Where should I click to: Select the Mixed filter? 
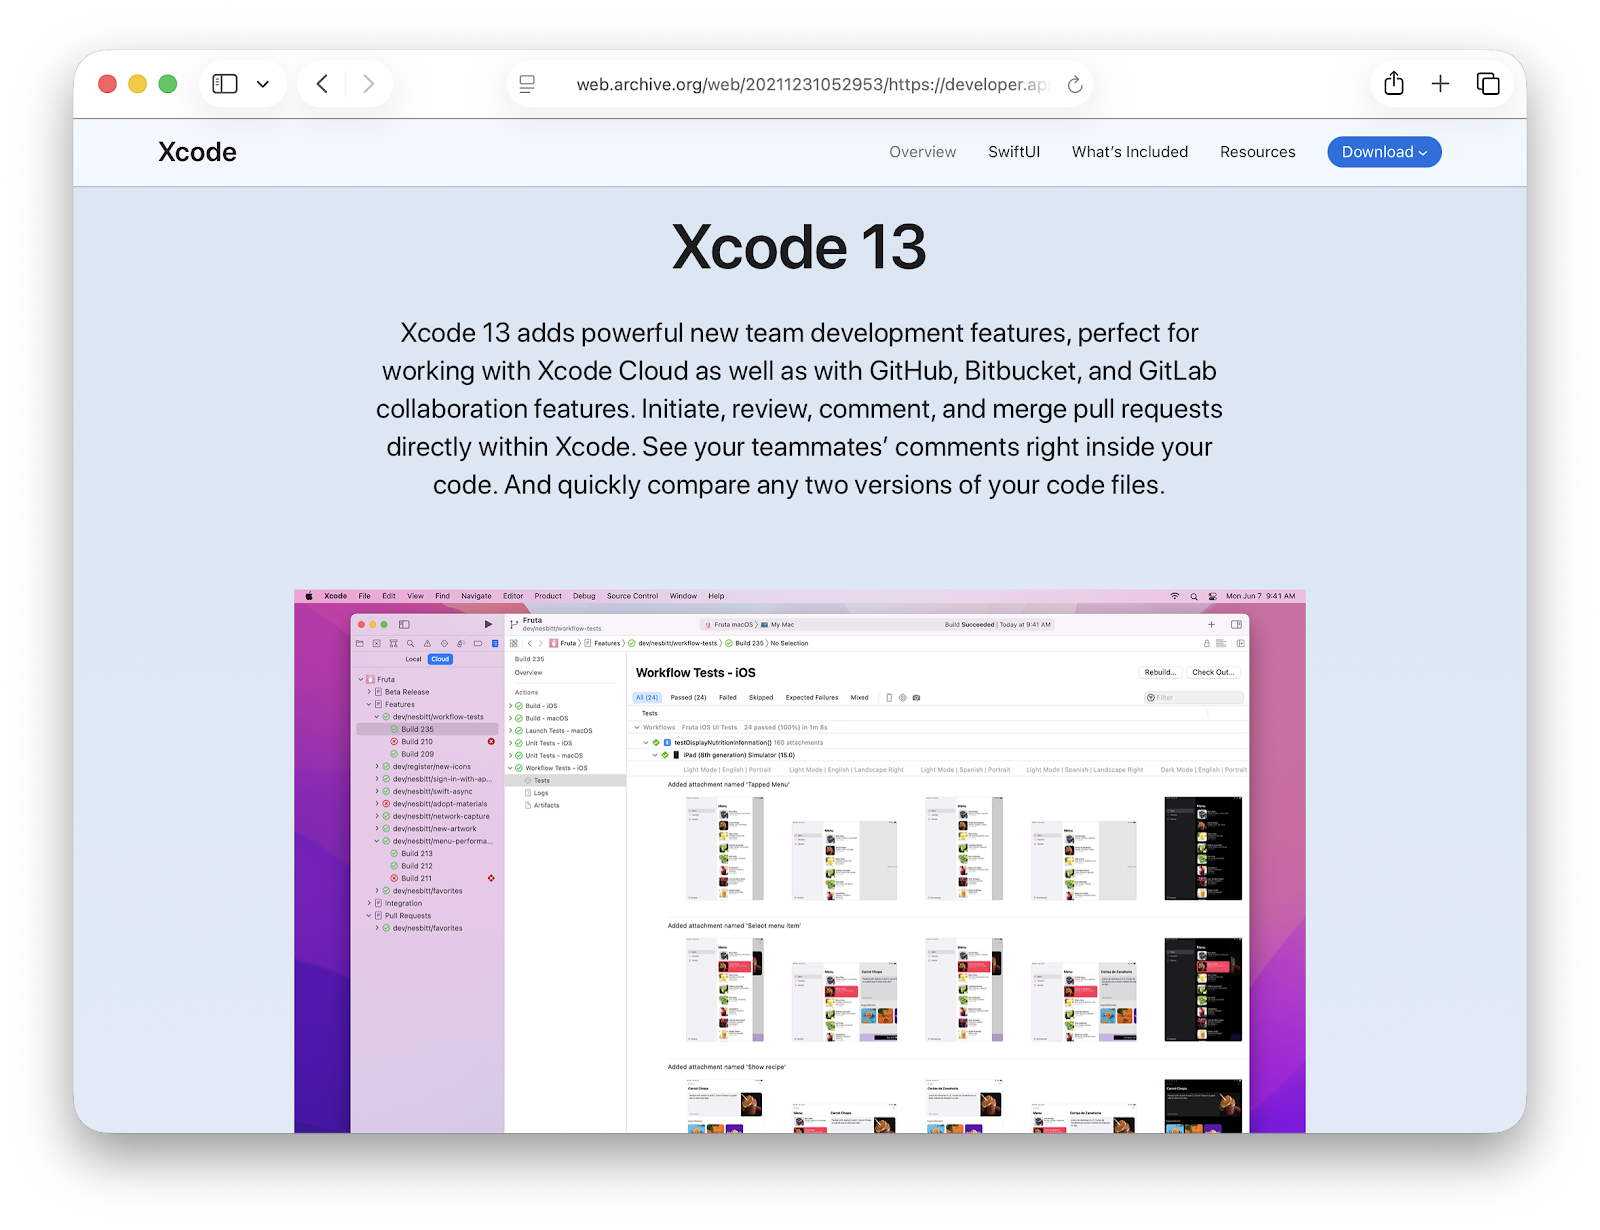click(860, 697)
